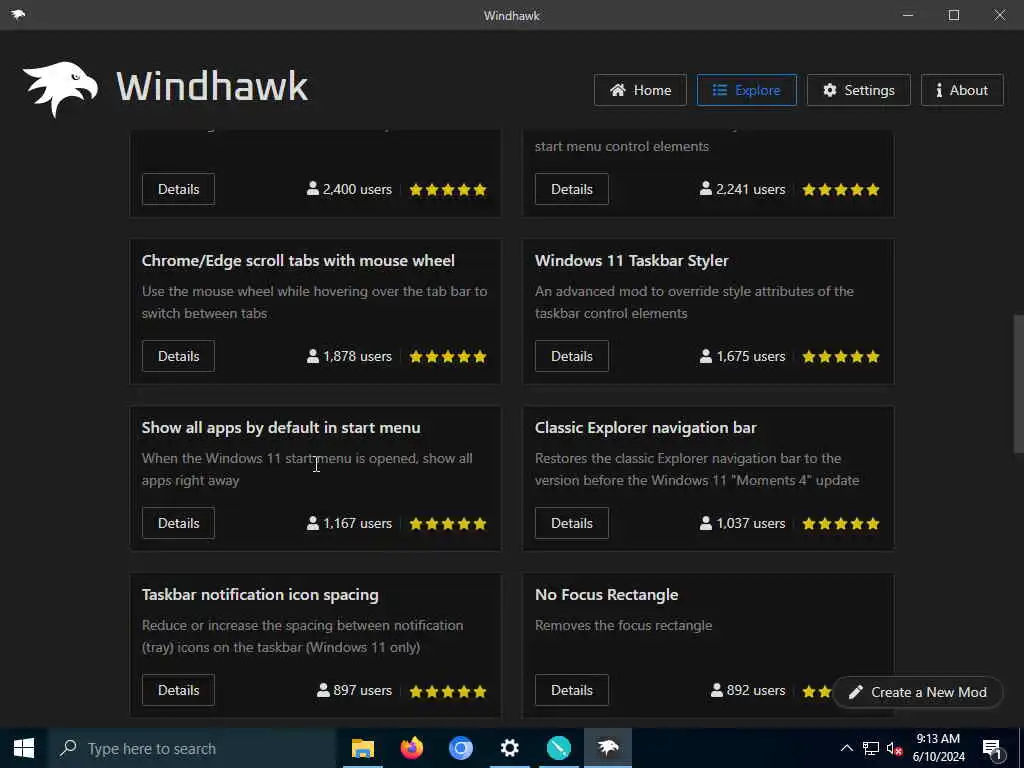Click the network tray icon
1024x768 pixels.
pyautogui.click(x=871, y=748)
